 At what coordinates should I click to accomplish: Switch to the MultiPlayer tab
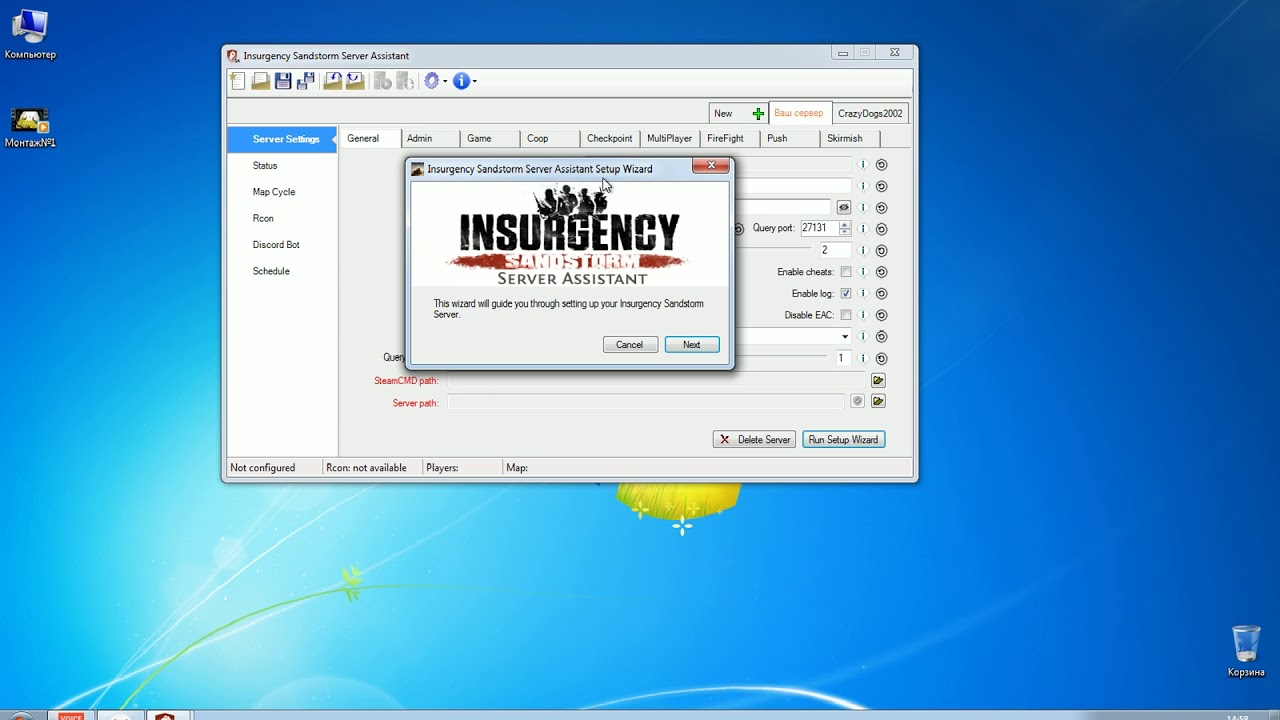coord(670,139)
